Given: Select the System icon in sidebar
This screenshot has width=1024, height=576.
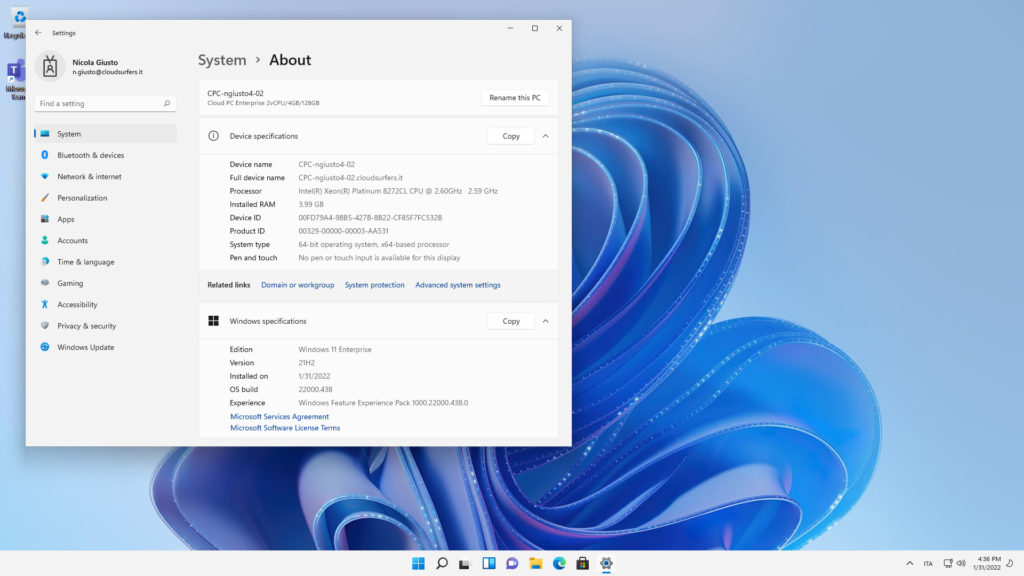Looking at the screenshot, I should click(44, 134).
